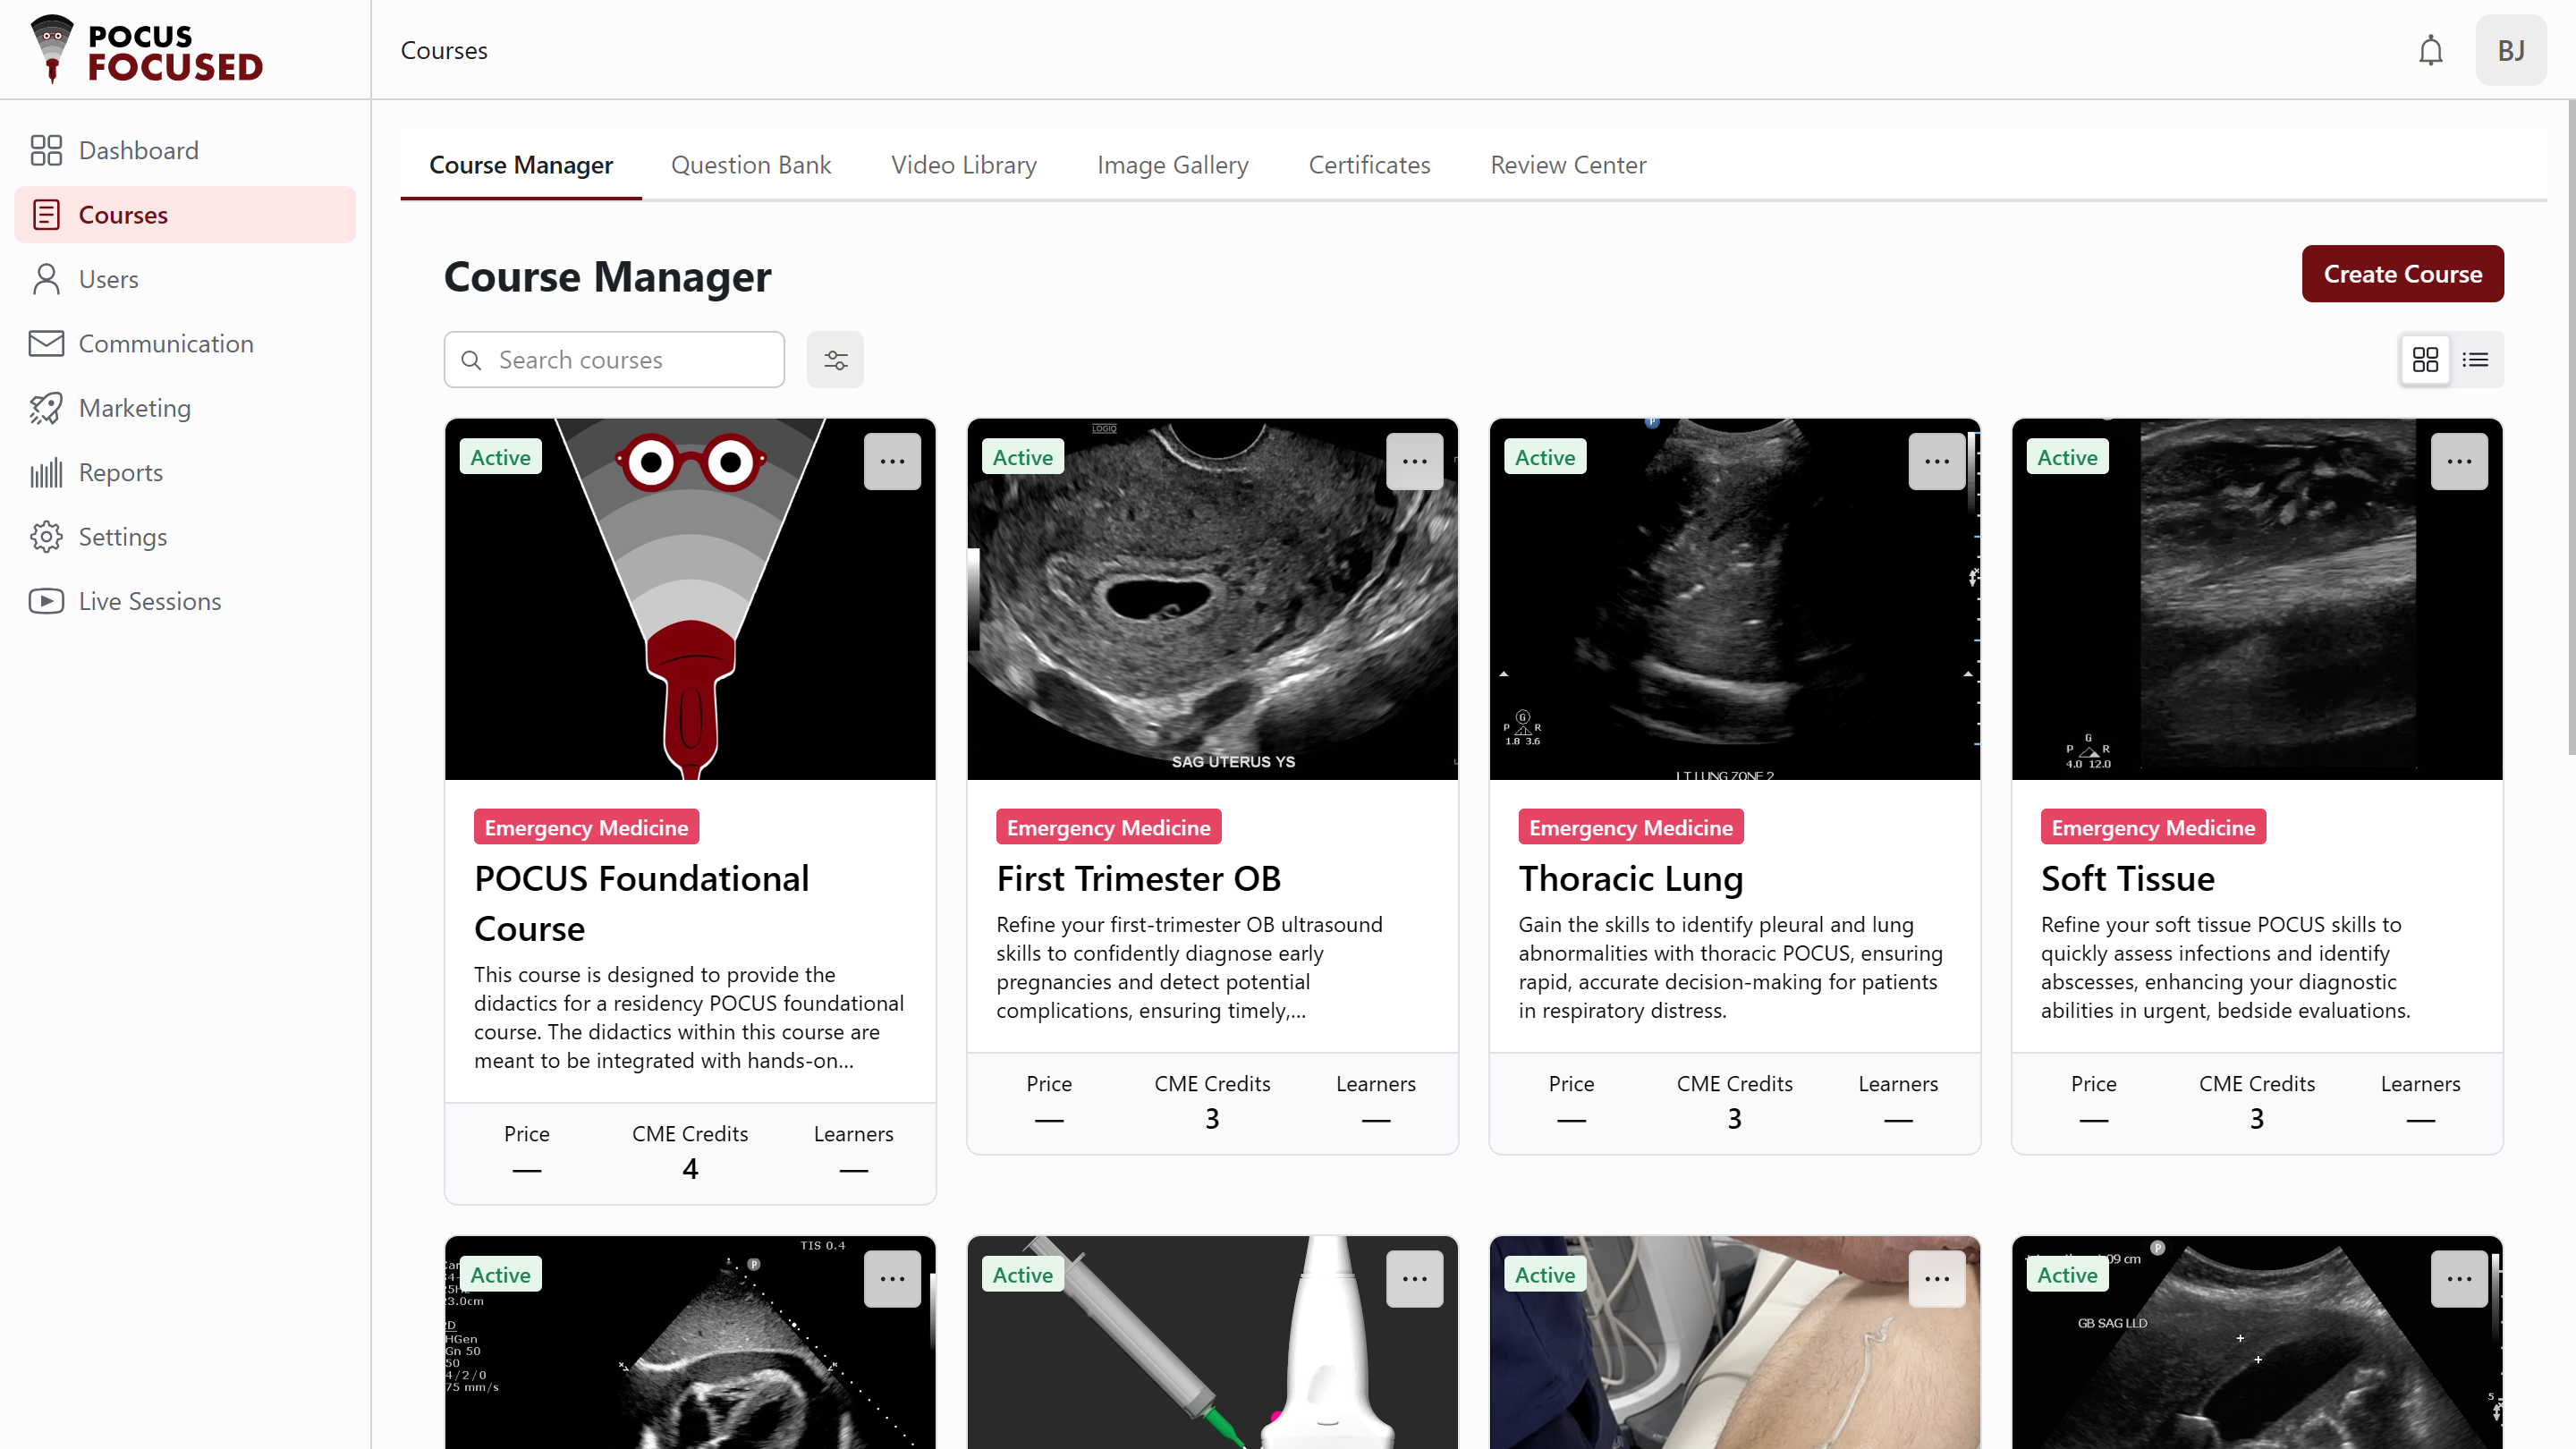
Task: Open options menu on syringe probe card
Action: [1414, 1278]
